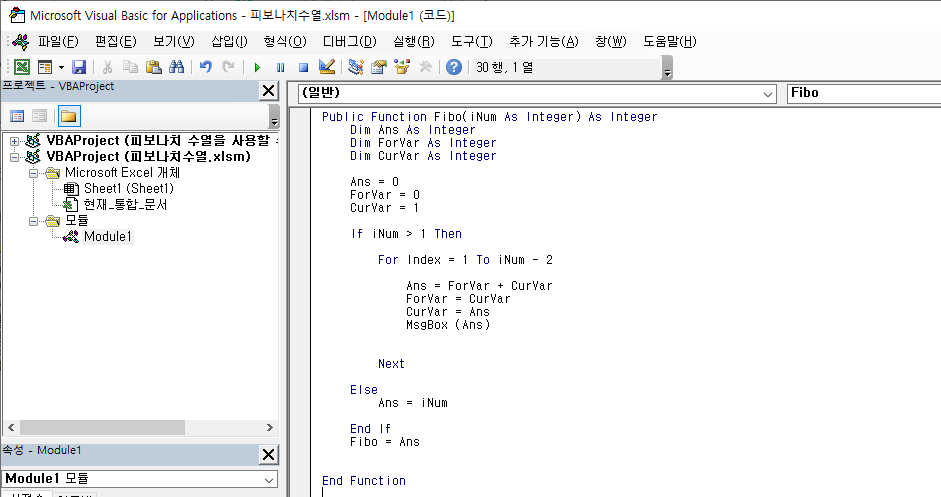Click the Break pause icon
Screen dimensions: 941x497
pyautogui.click(x=280, y=67)
